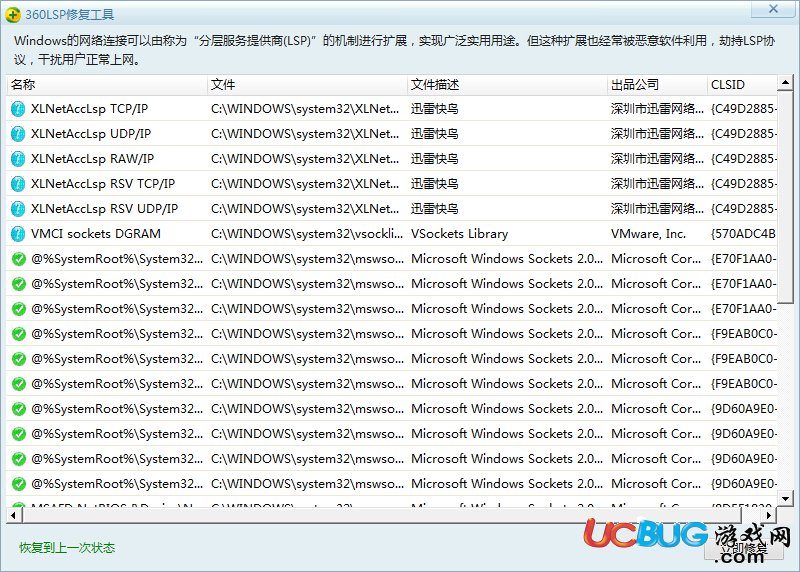
Task: Select the icon next to XLNetAccLsp RSV TCP/IP
Action: coord(18,184)
